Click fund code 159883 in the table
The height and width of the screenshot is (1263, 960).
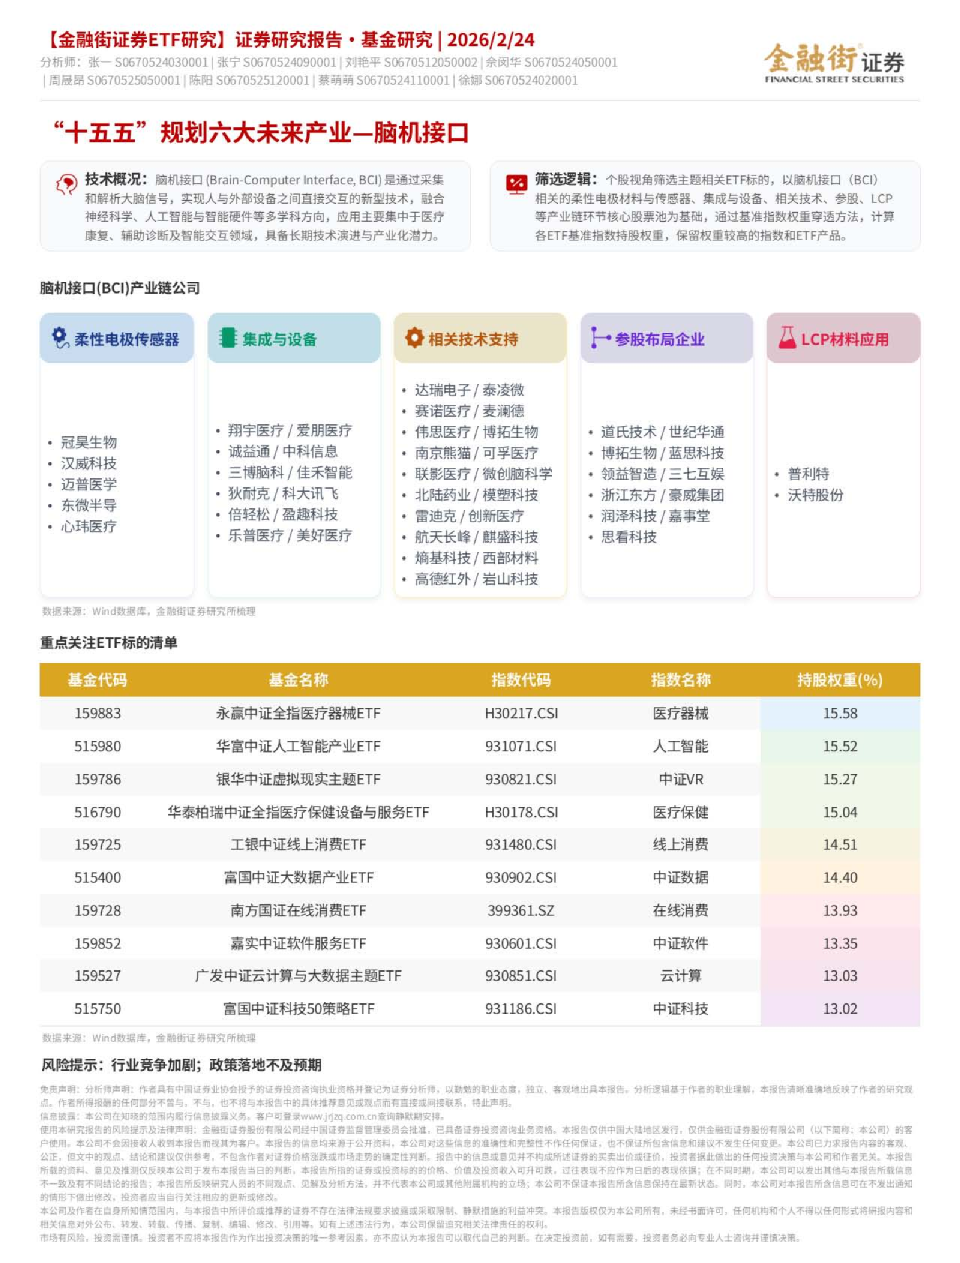pos(97,714)
